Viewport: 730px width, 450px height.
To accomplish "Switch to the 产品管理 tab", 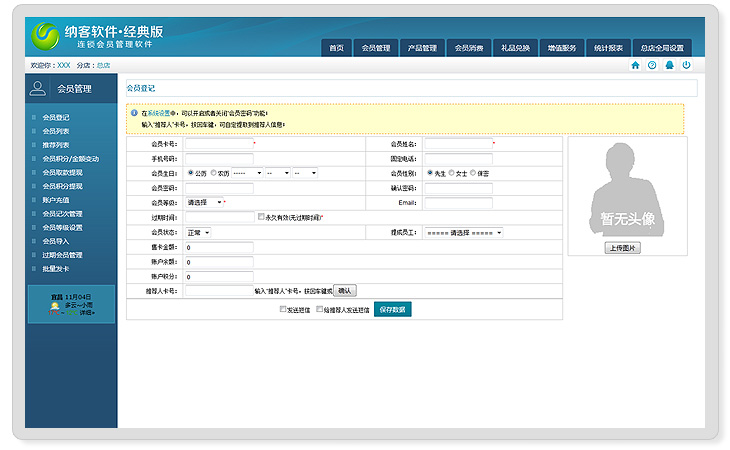I will (x=422, y=48).
